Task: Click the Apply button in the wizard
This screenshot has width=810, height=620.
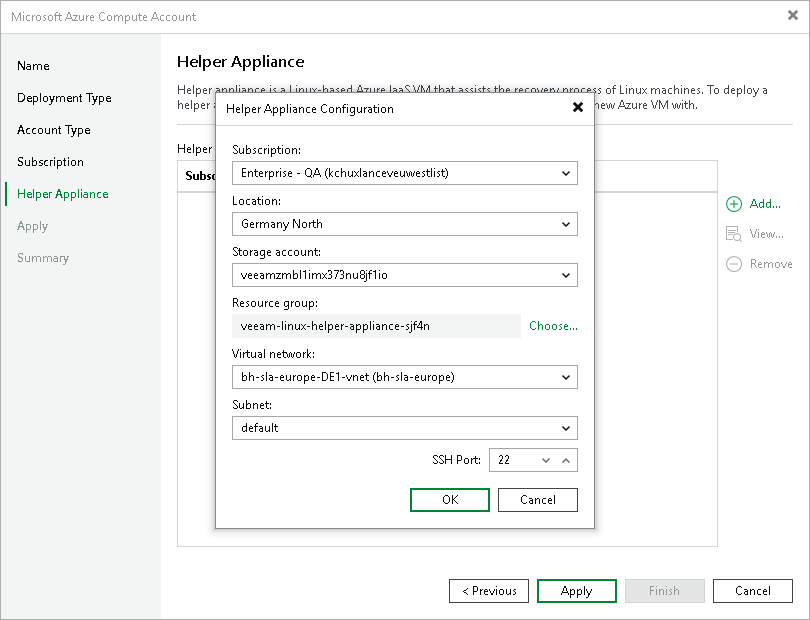Action: click(577, 591)
